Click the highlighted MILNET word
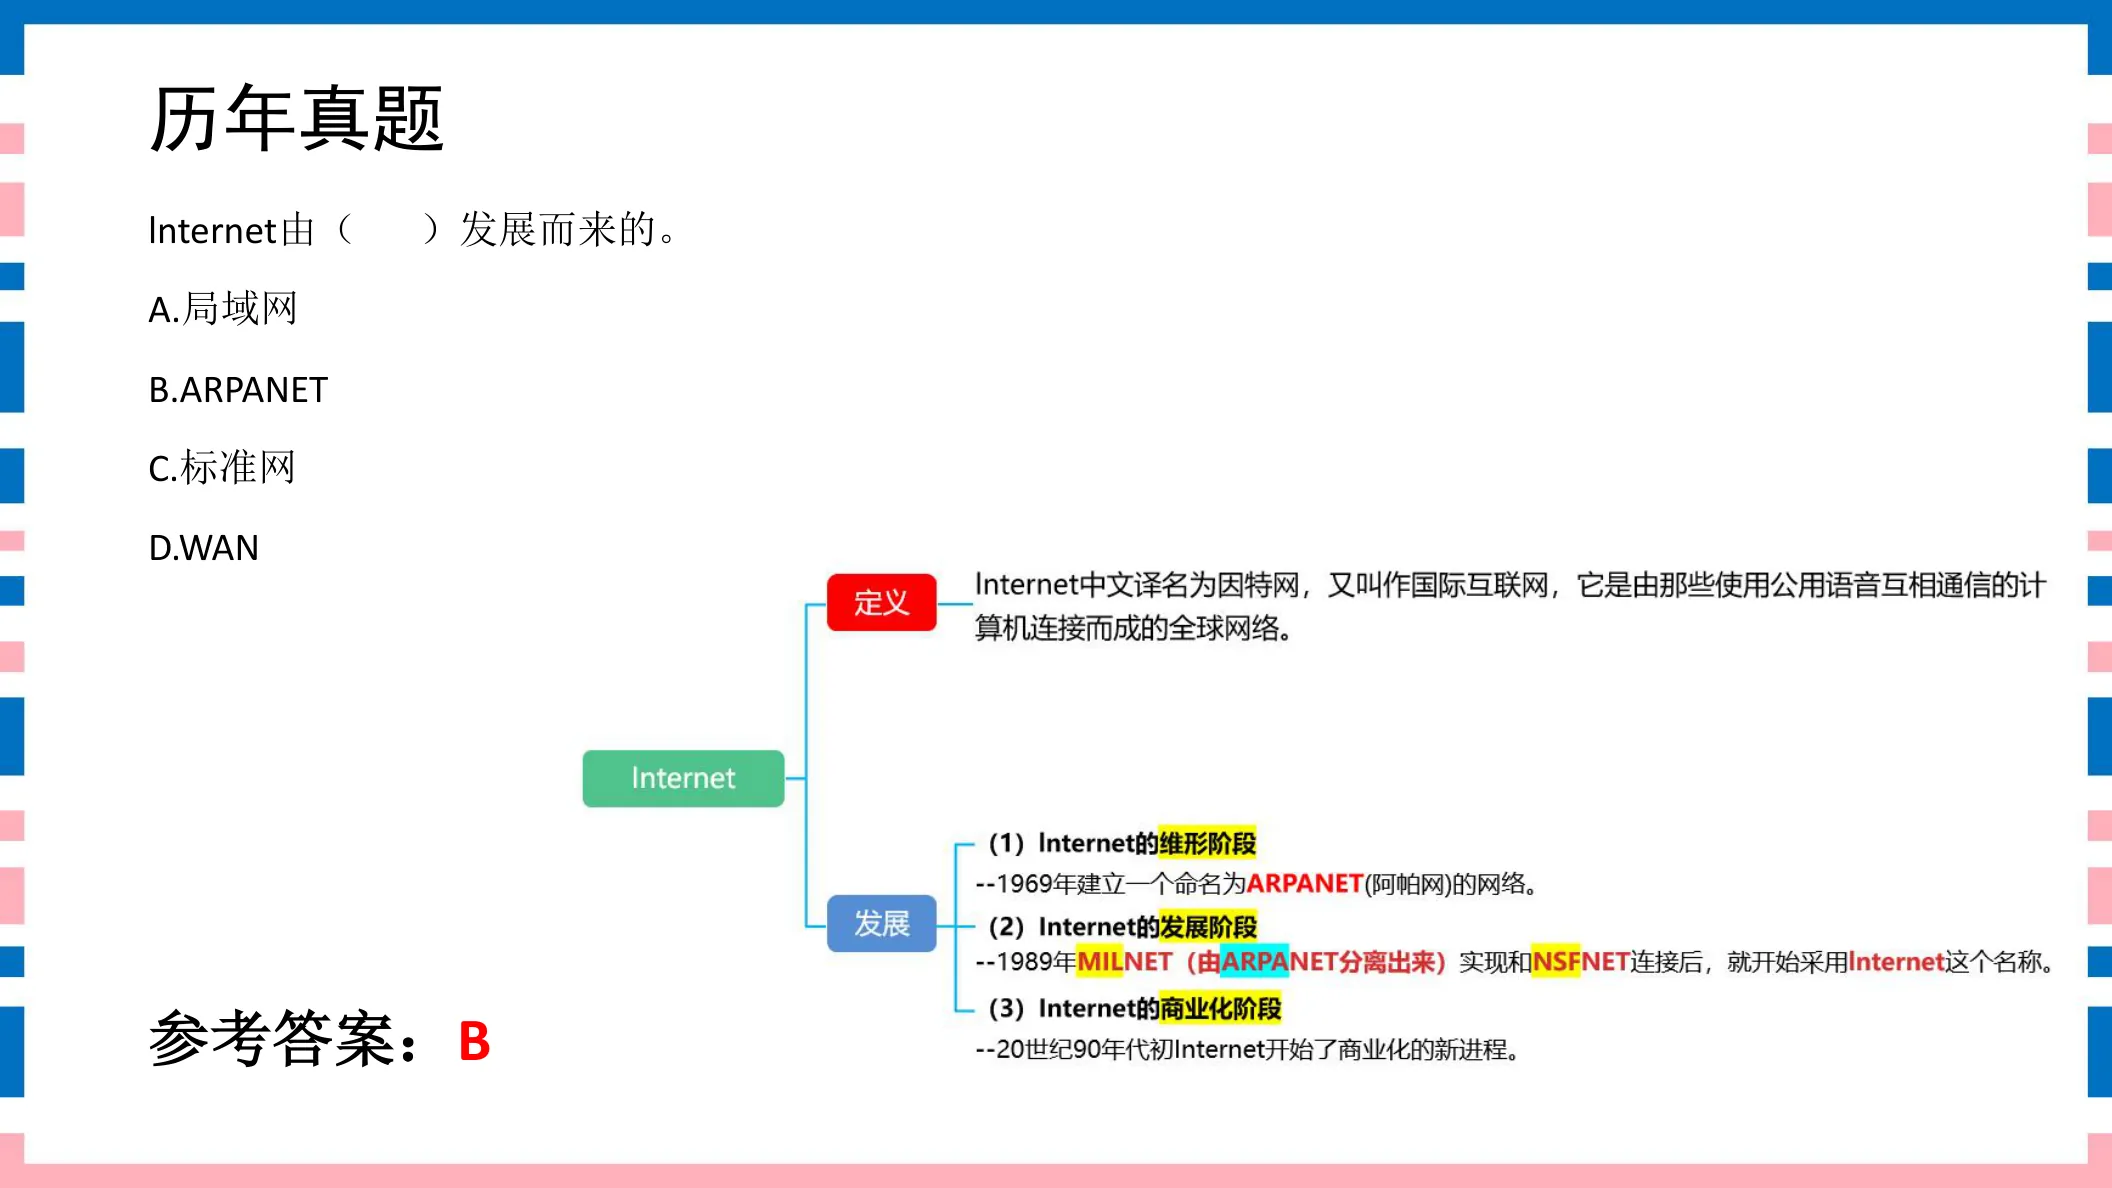This screenshot has height=1188, width=2112. point(1124,962)
